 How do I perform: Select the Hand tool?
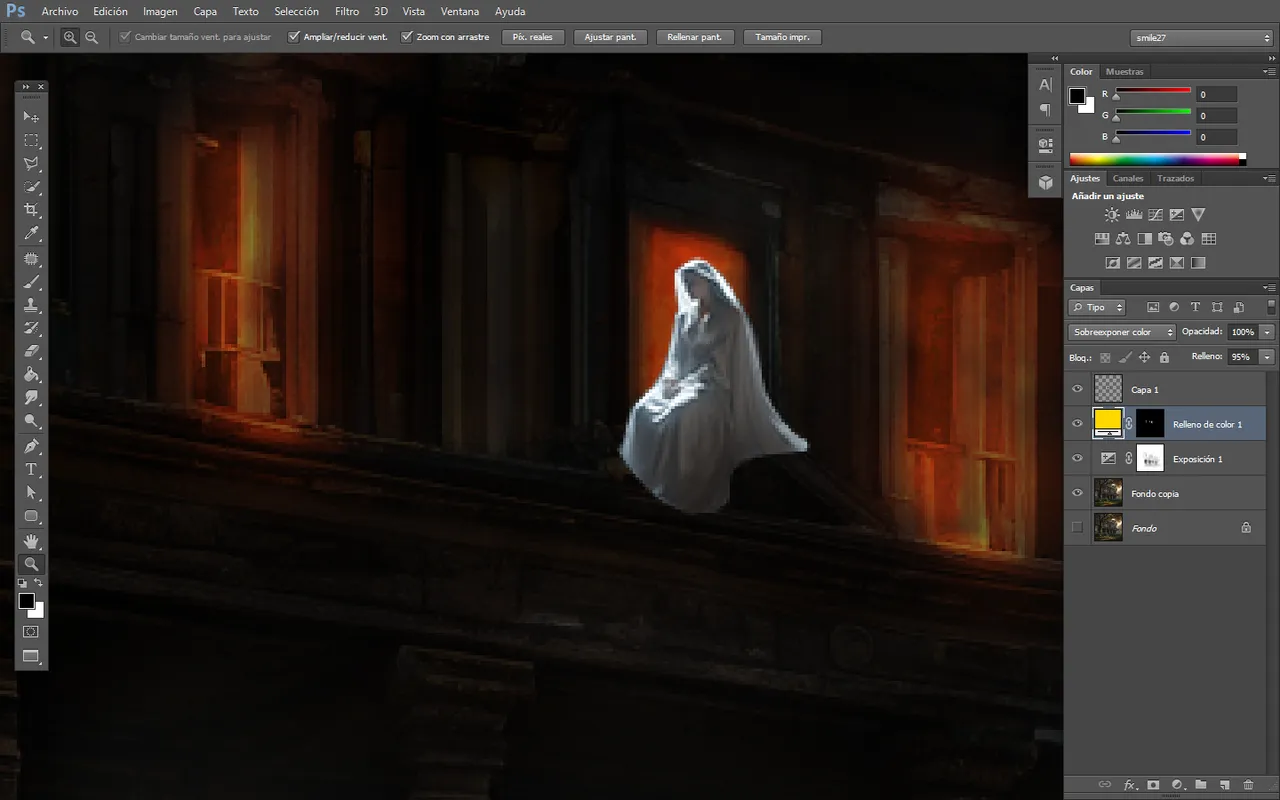coord(31,541)
